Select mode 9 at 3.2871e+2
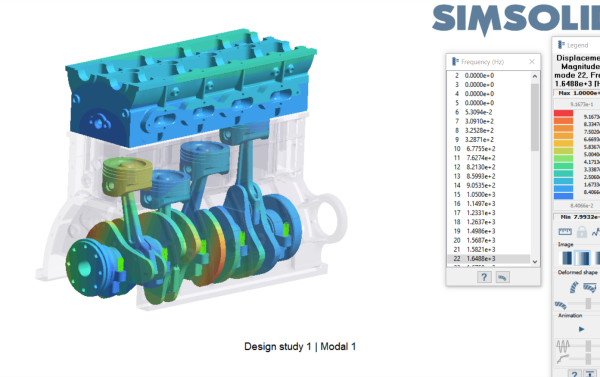This screenshot has width=600, height=377. pos(489,140)
